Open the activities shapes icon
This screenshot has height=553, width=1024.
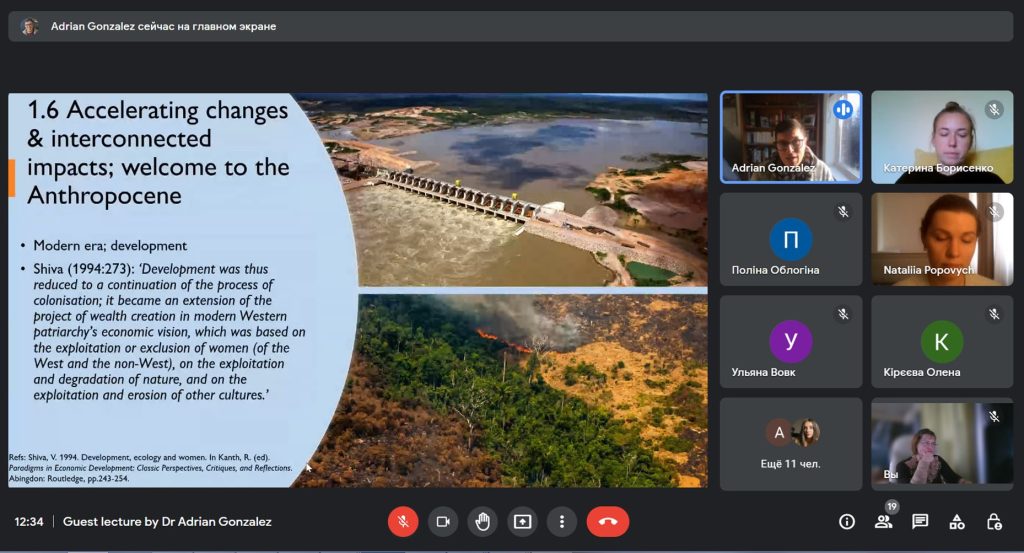957,521
